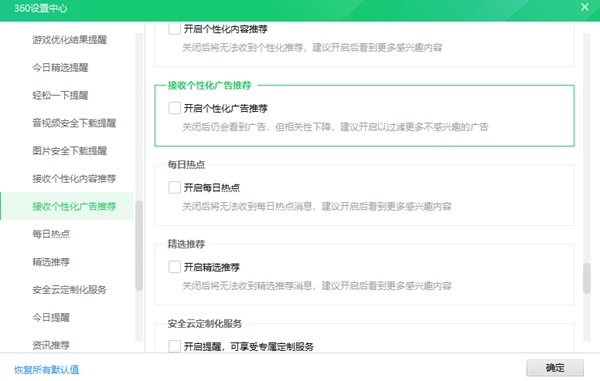Go to 轻松一下提醒 section

(x=60, y=95)
